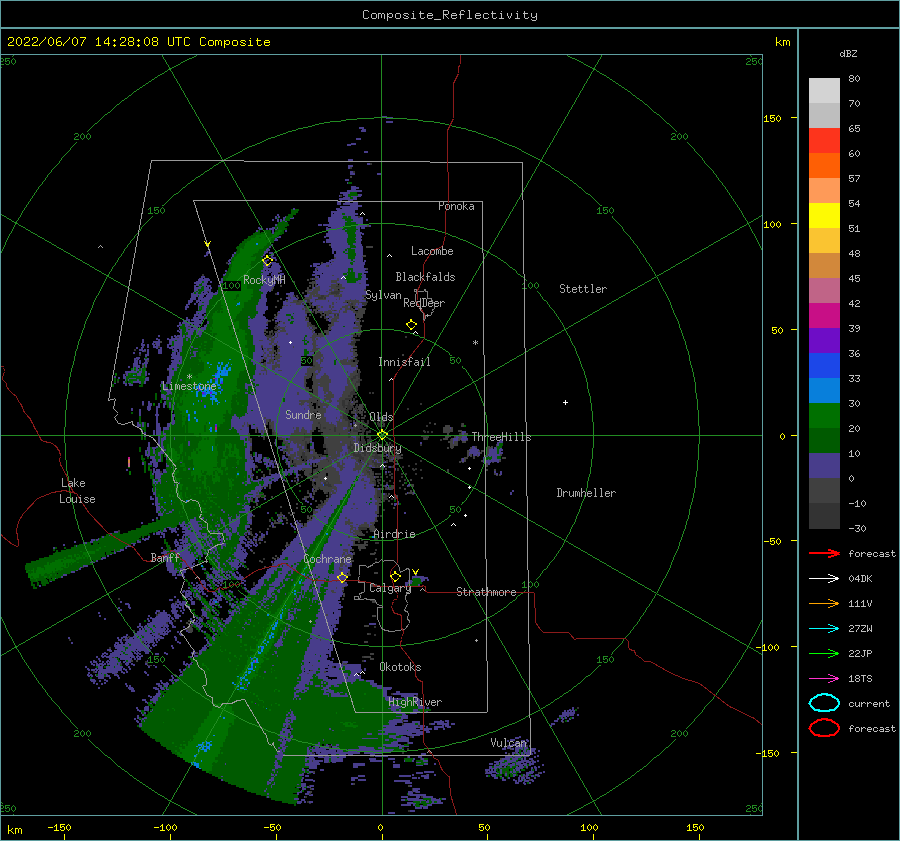The image size is (900, 841).
Task: Select the yellow 54 dBZ swatch
Action: coord(824,215)
